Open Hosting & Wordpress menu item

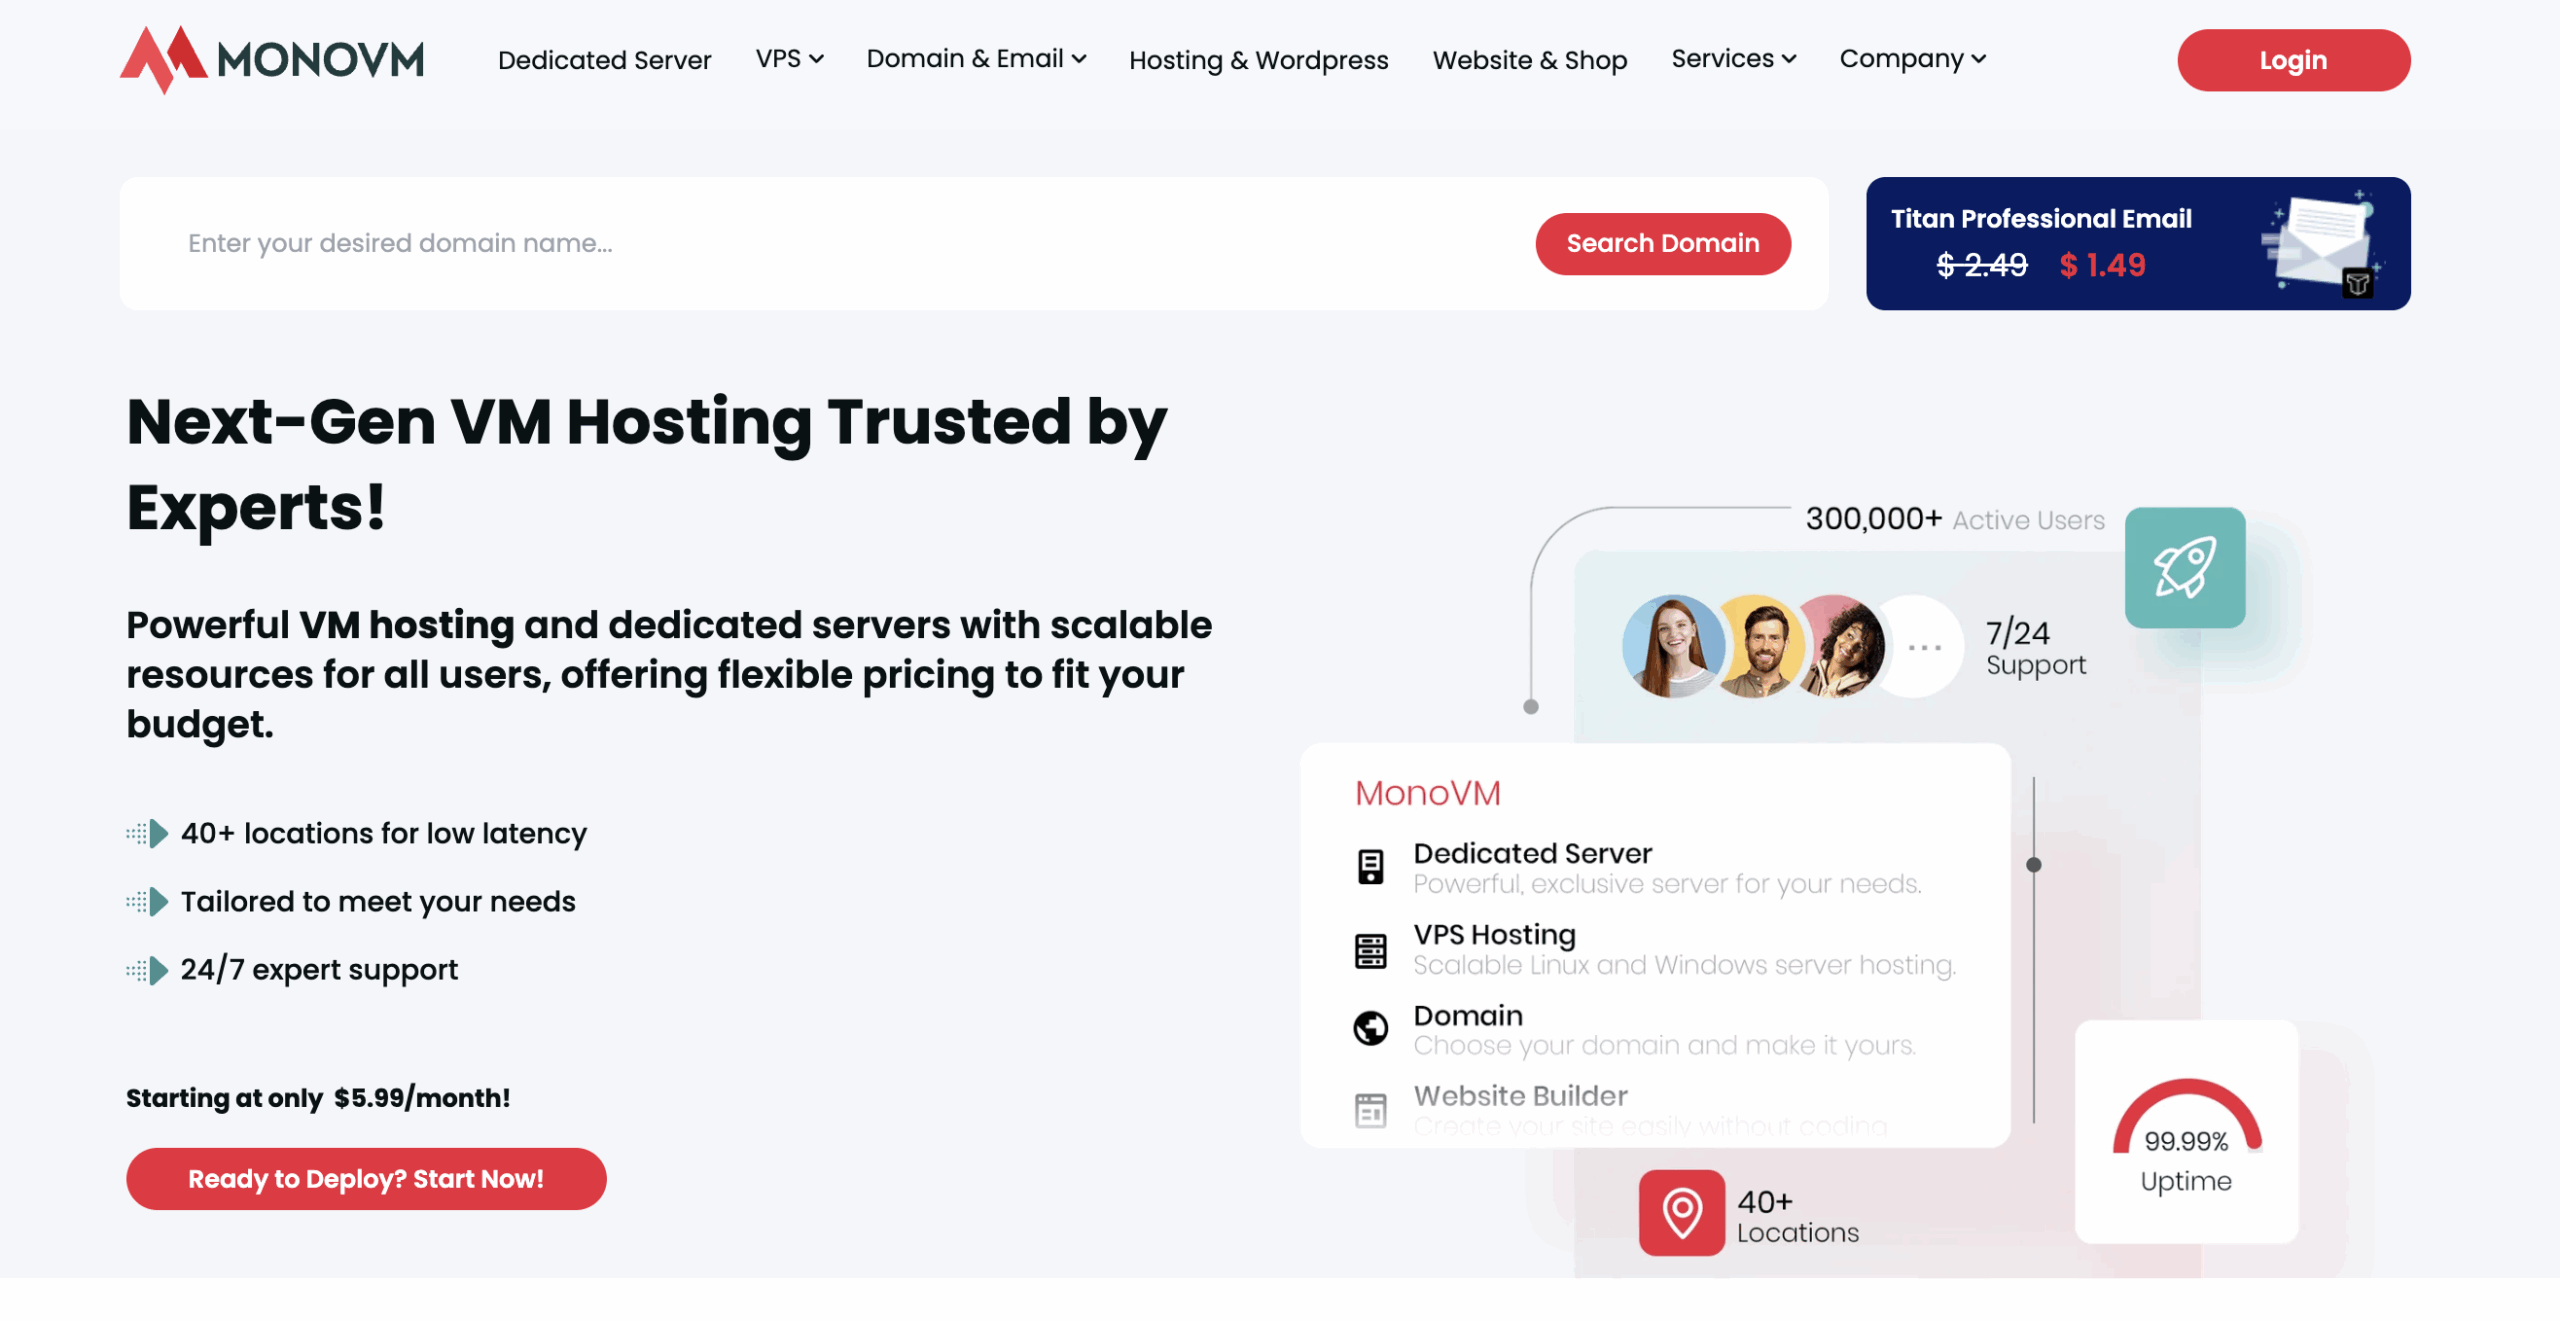click(1258, 60)
